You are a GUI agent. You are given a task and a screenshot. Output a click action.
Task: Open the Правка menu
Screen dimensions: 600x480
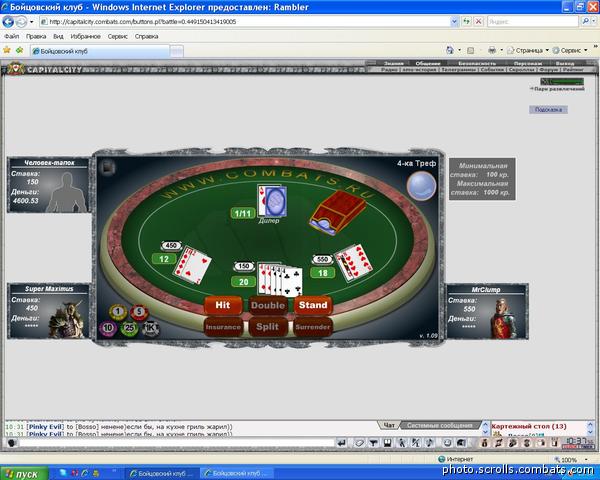pyautogui.click(x=36, y=36)
